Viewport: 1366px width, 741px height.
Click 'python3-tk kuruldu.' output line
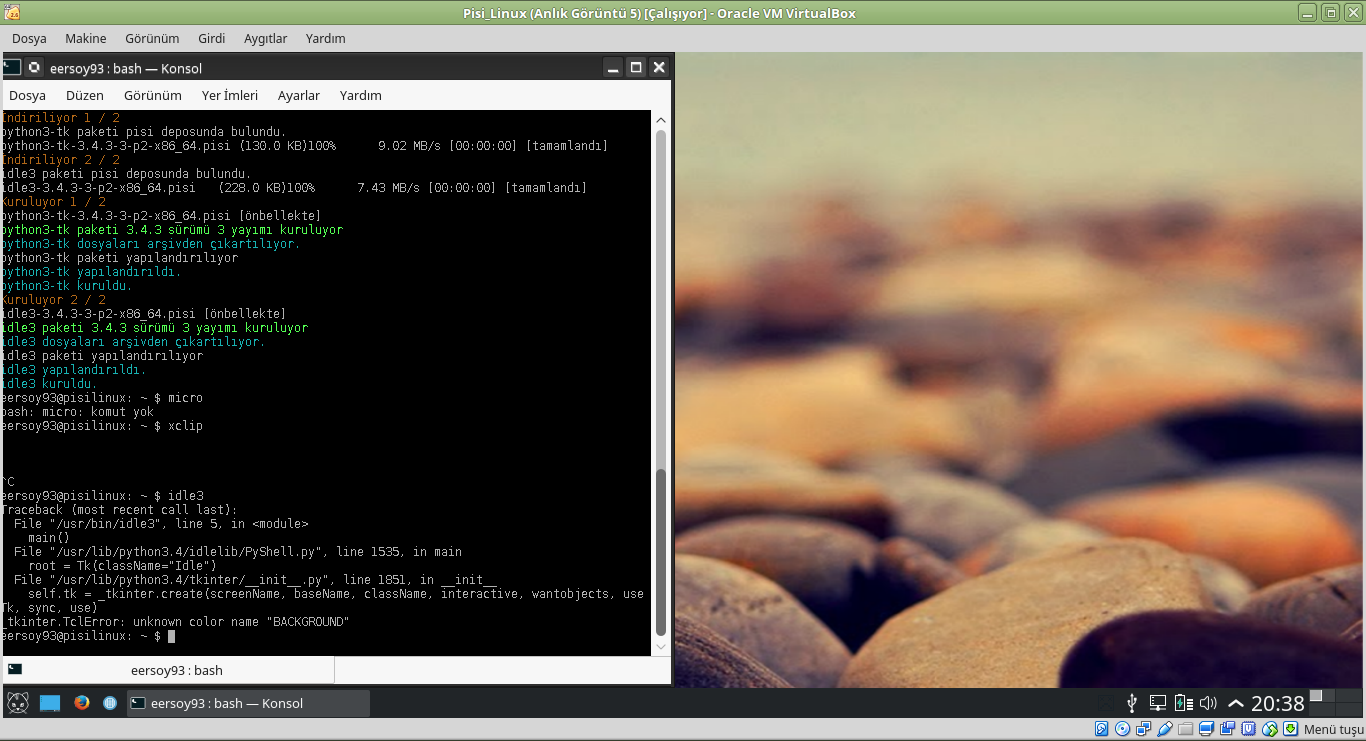(66, 286)
